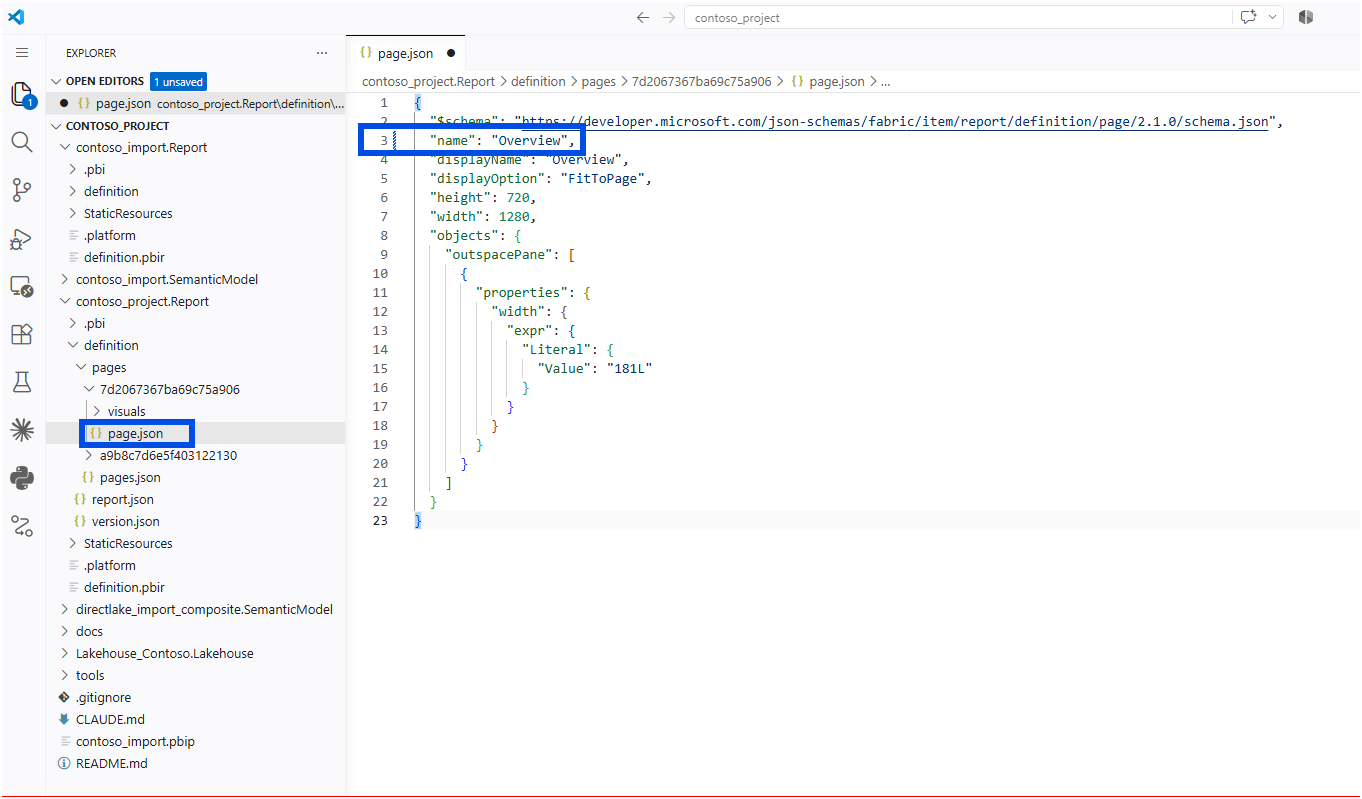
Task: Open the Claude asterisk panel
Action: point(22,430)
